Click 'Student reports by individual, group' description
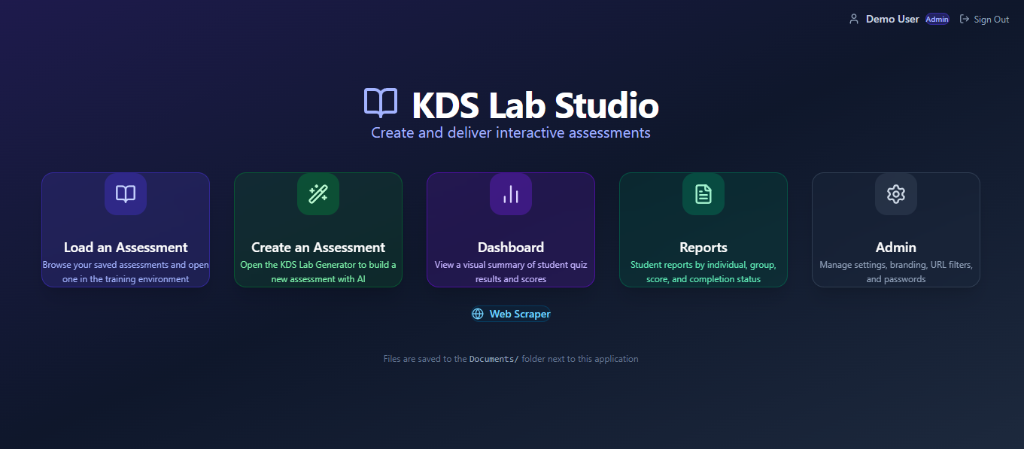The width and height of the screenshot is (1024, 449). 703,272
